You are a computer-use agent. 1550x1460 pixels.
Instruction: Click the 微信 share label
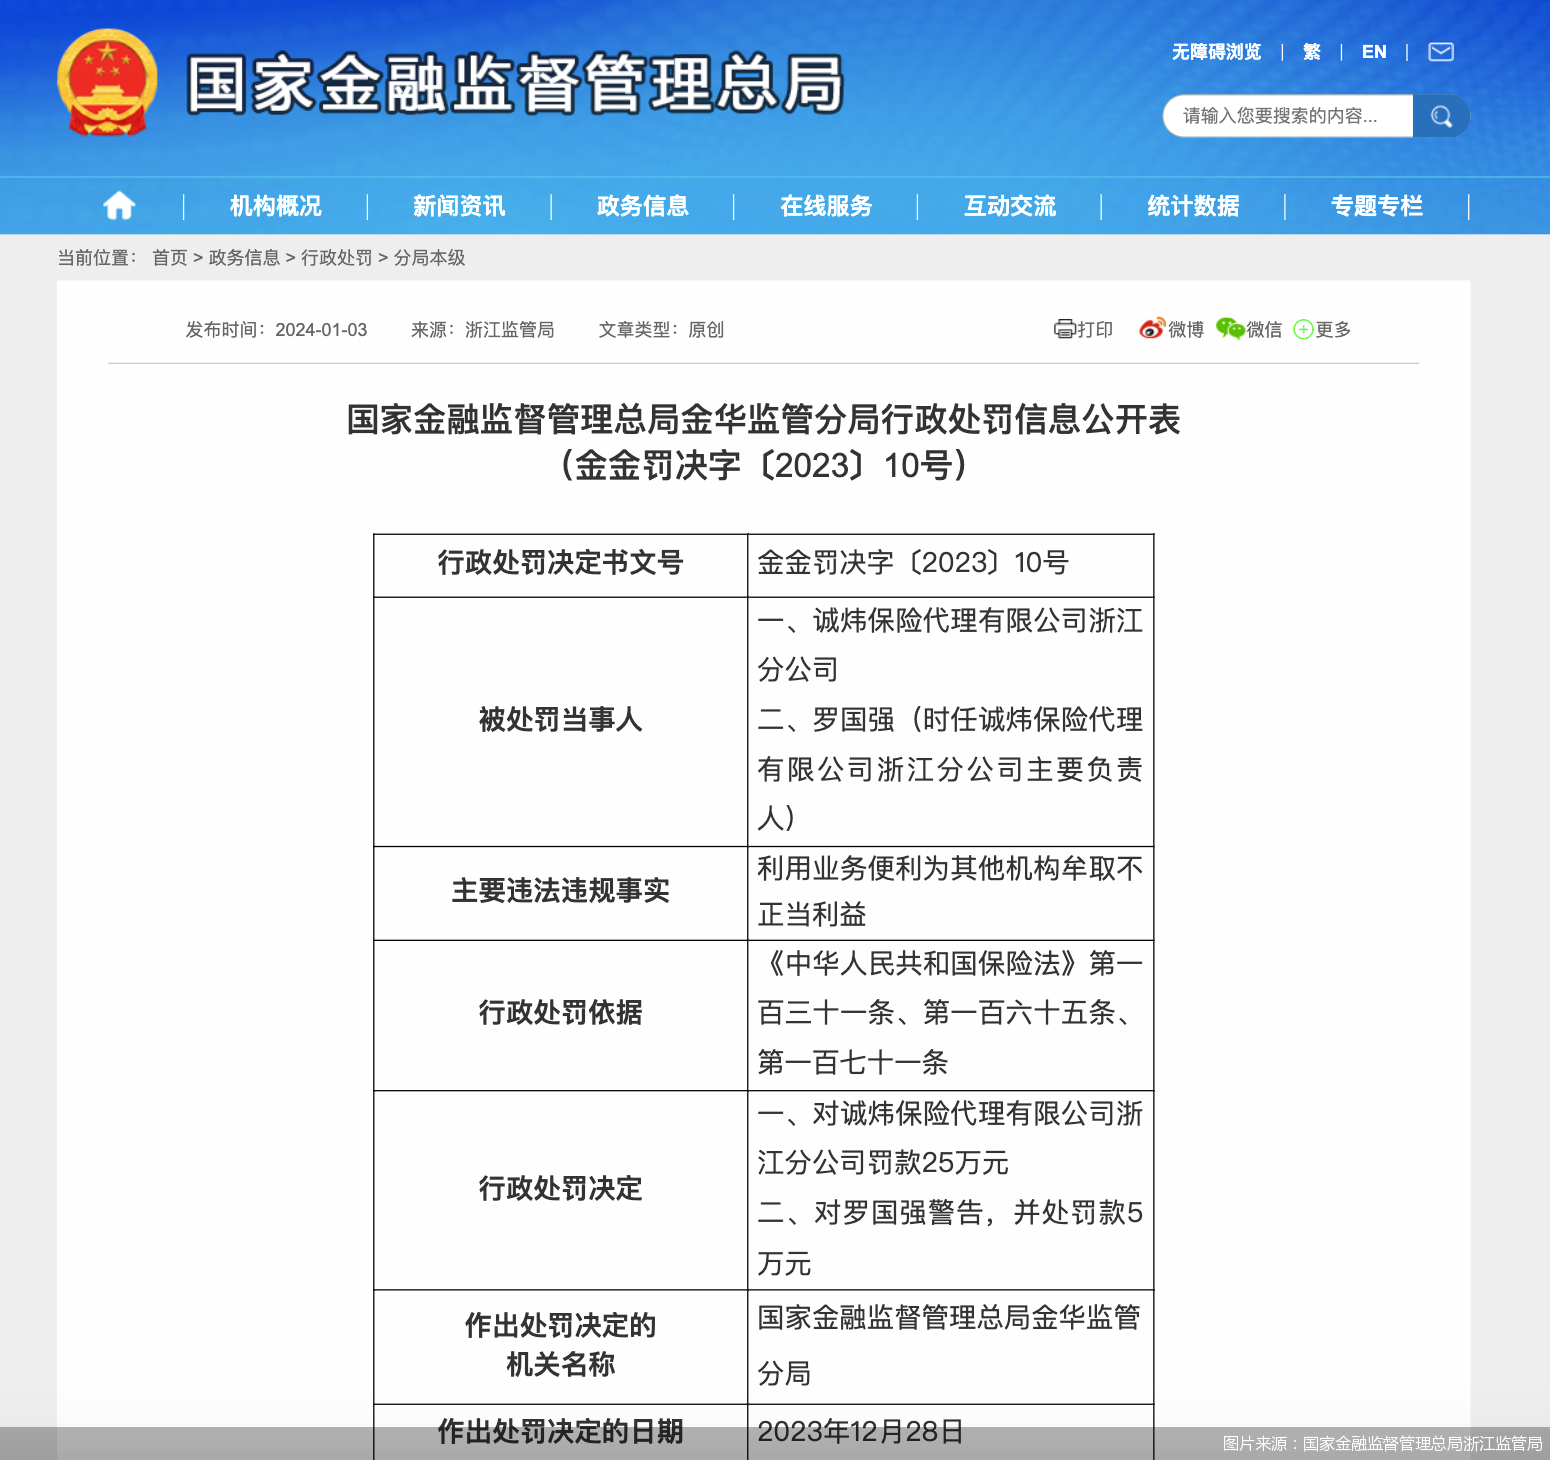click(1264, 329)
